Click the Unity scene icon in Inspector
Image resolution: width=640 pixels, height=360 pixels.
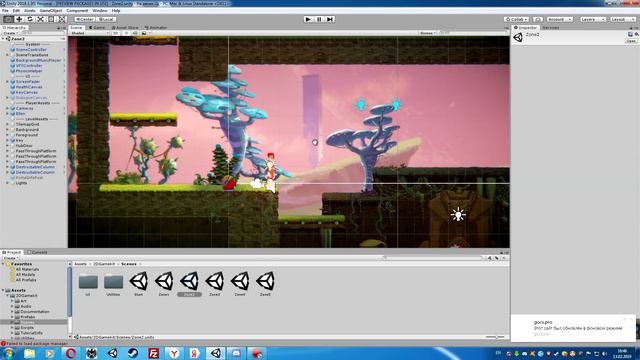pos(518,37)
